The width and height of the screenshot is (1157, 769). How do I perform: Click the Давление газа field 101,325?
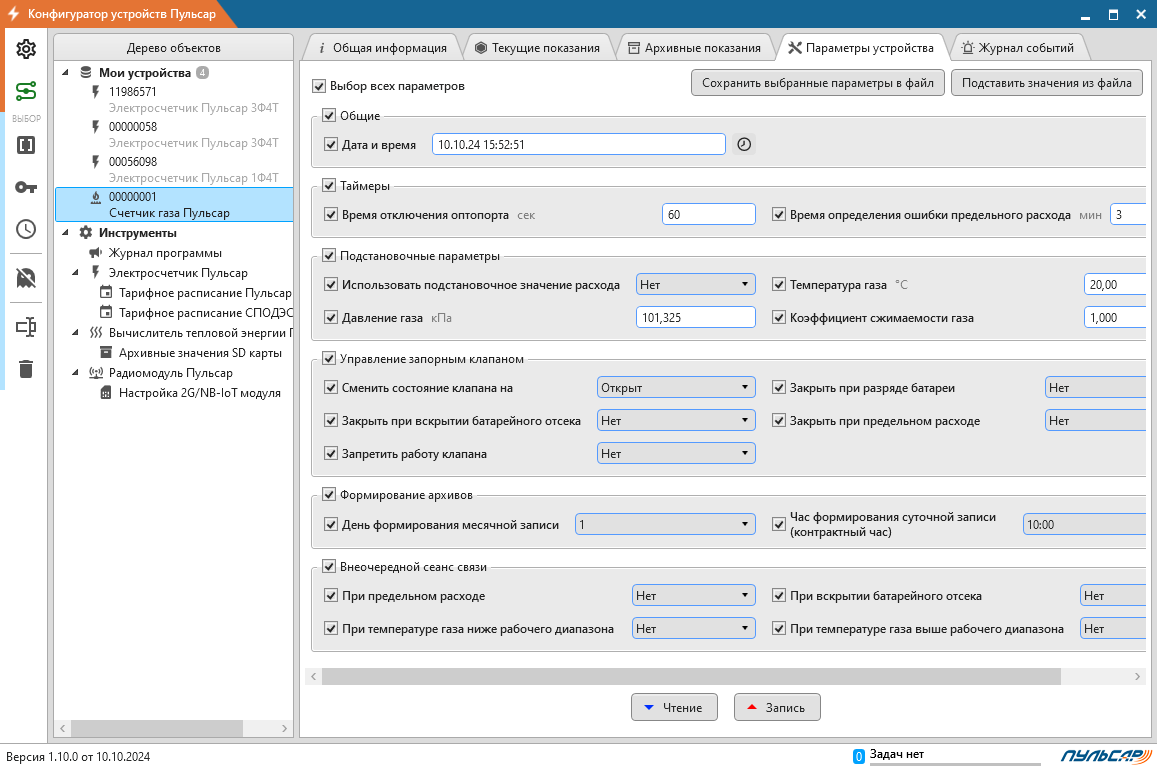coord(696,317)
